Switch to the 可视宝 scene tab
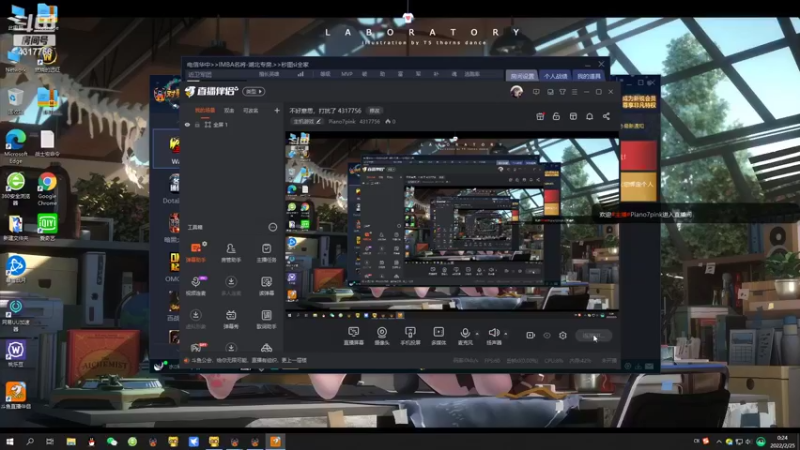Image resolution: width=800 pixels, height=450 pixels. click(x=251, y=110)
